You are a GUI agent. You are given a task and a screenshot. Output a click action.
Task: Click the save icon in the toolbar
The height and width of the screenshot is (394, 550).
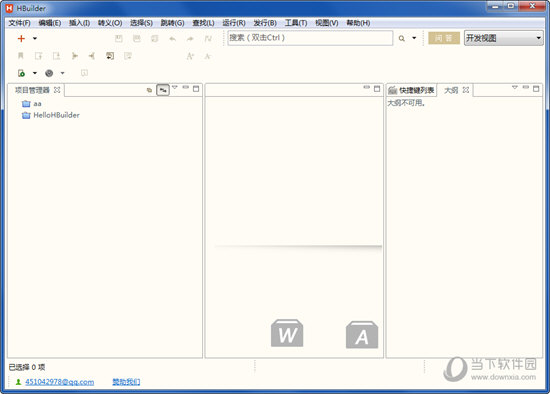pyautogui.click(x=119, y=39)
